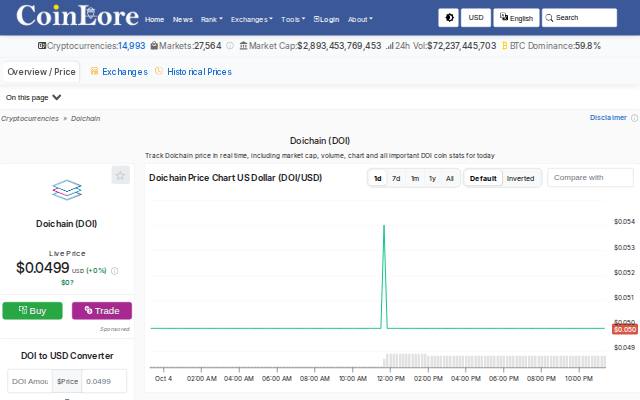
Task: Select the All chart range
Action: (450, 178)
